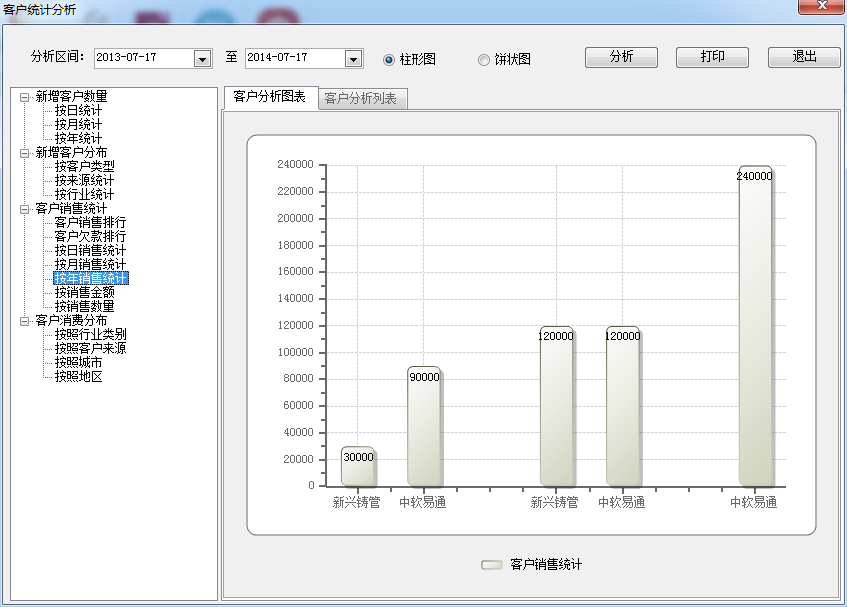Open the start date dropdown 2013-07-17
847x607 pixels.
tap(203, 59)
